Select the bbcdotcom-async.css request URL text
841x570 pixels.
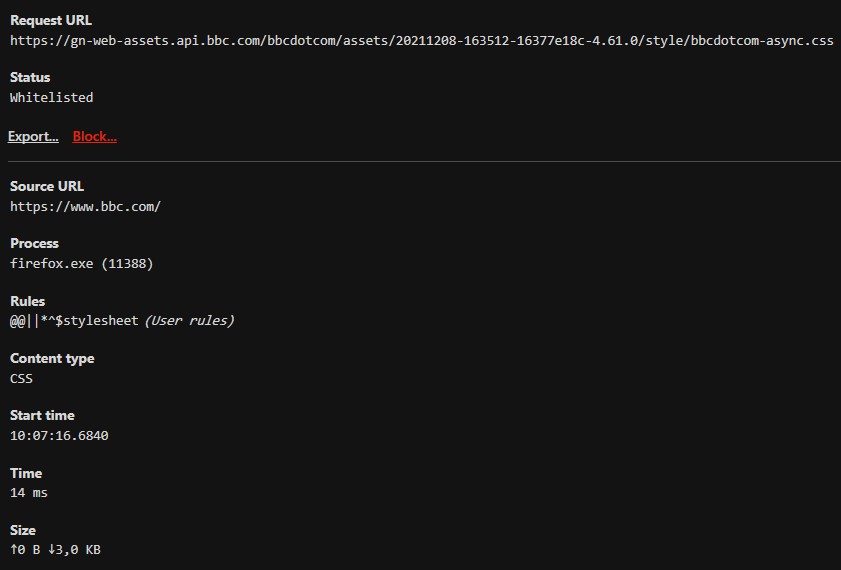[x=421, y=41]
